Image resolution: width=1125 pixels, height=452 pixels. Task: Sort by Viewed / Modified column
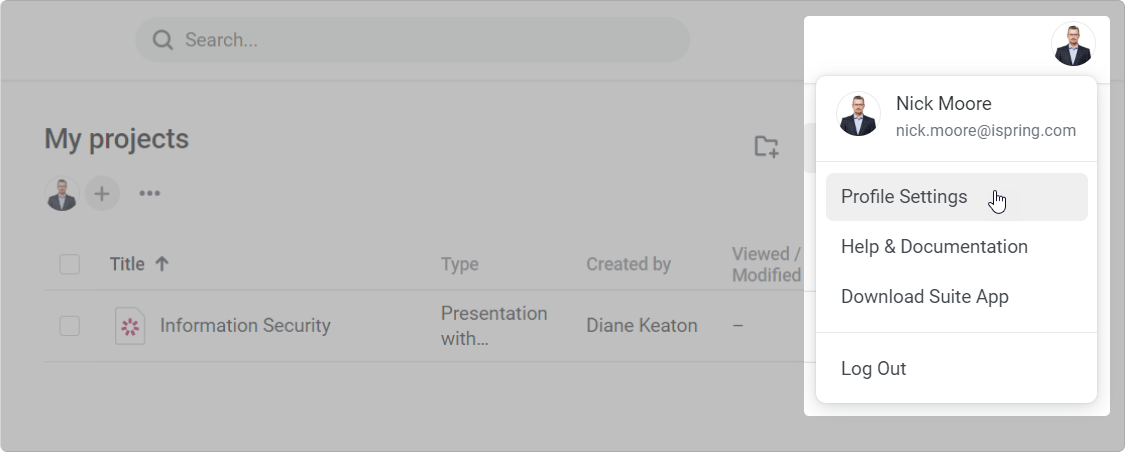(766, 264)
